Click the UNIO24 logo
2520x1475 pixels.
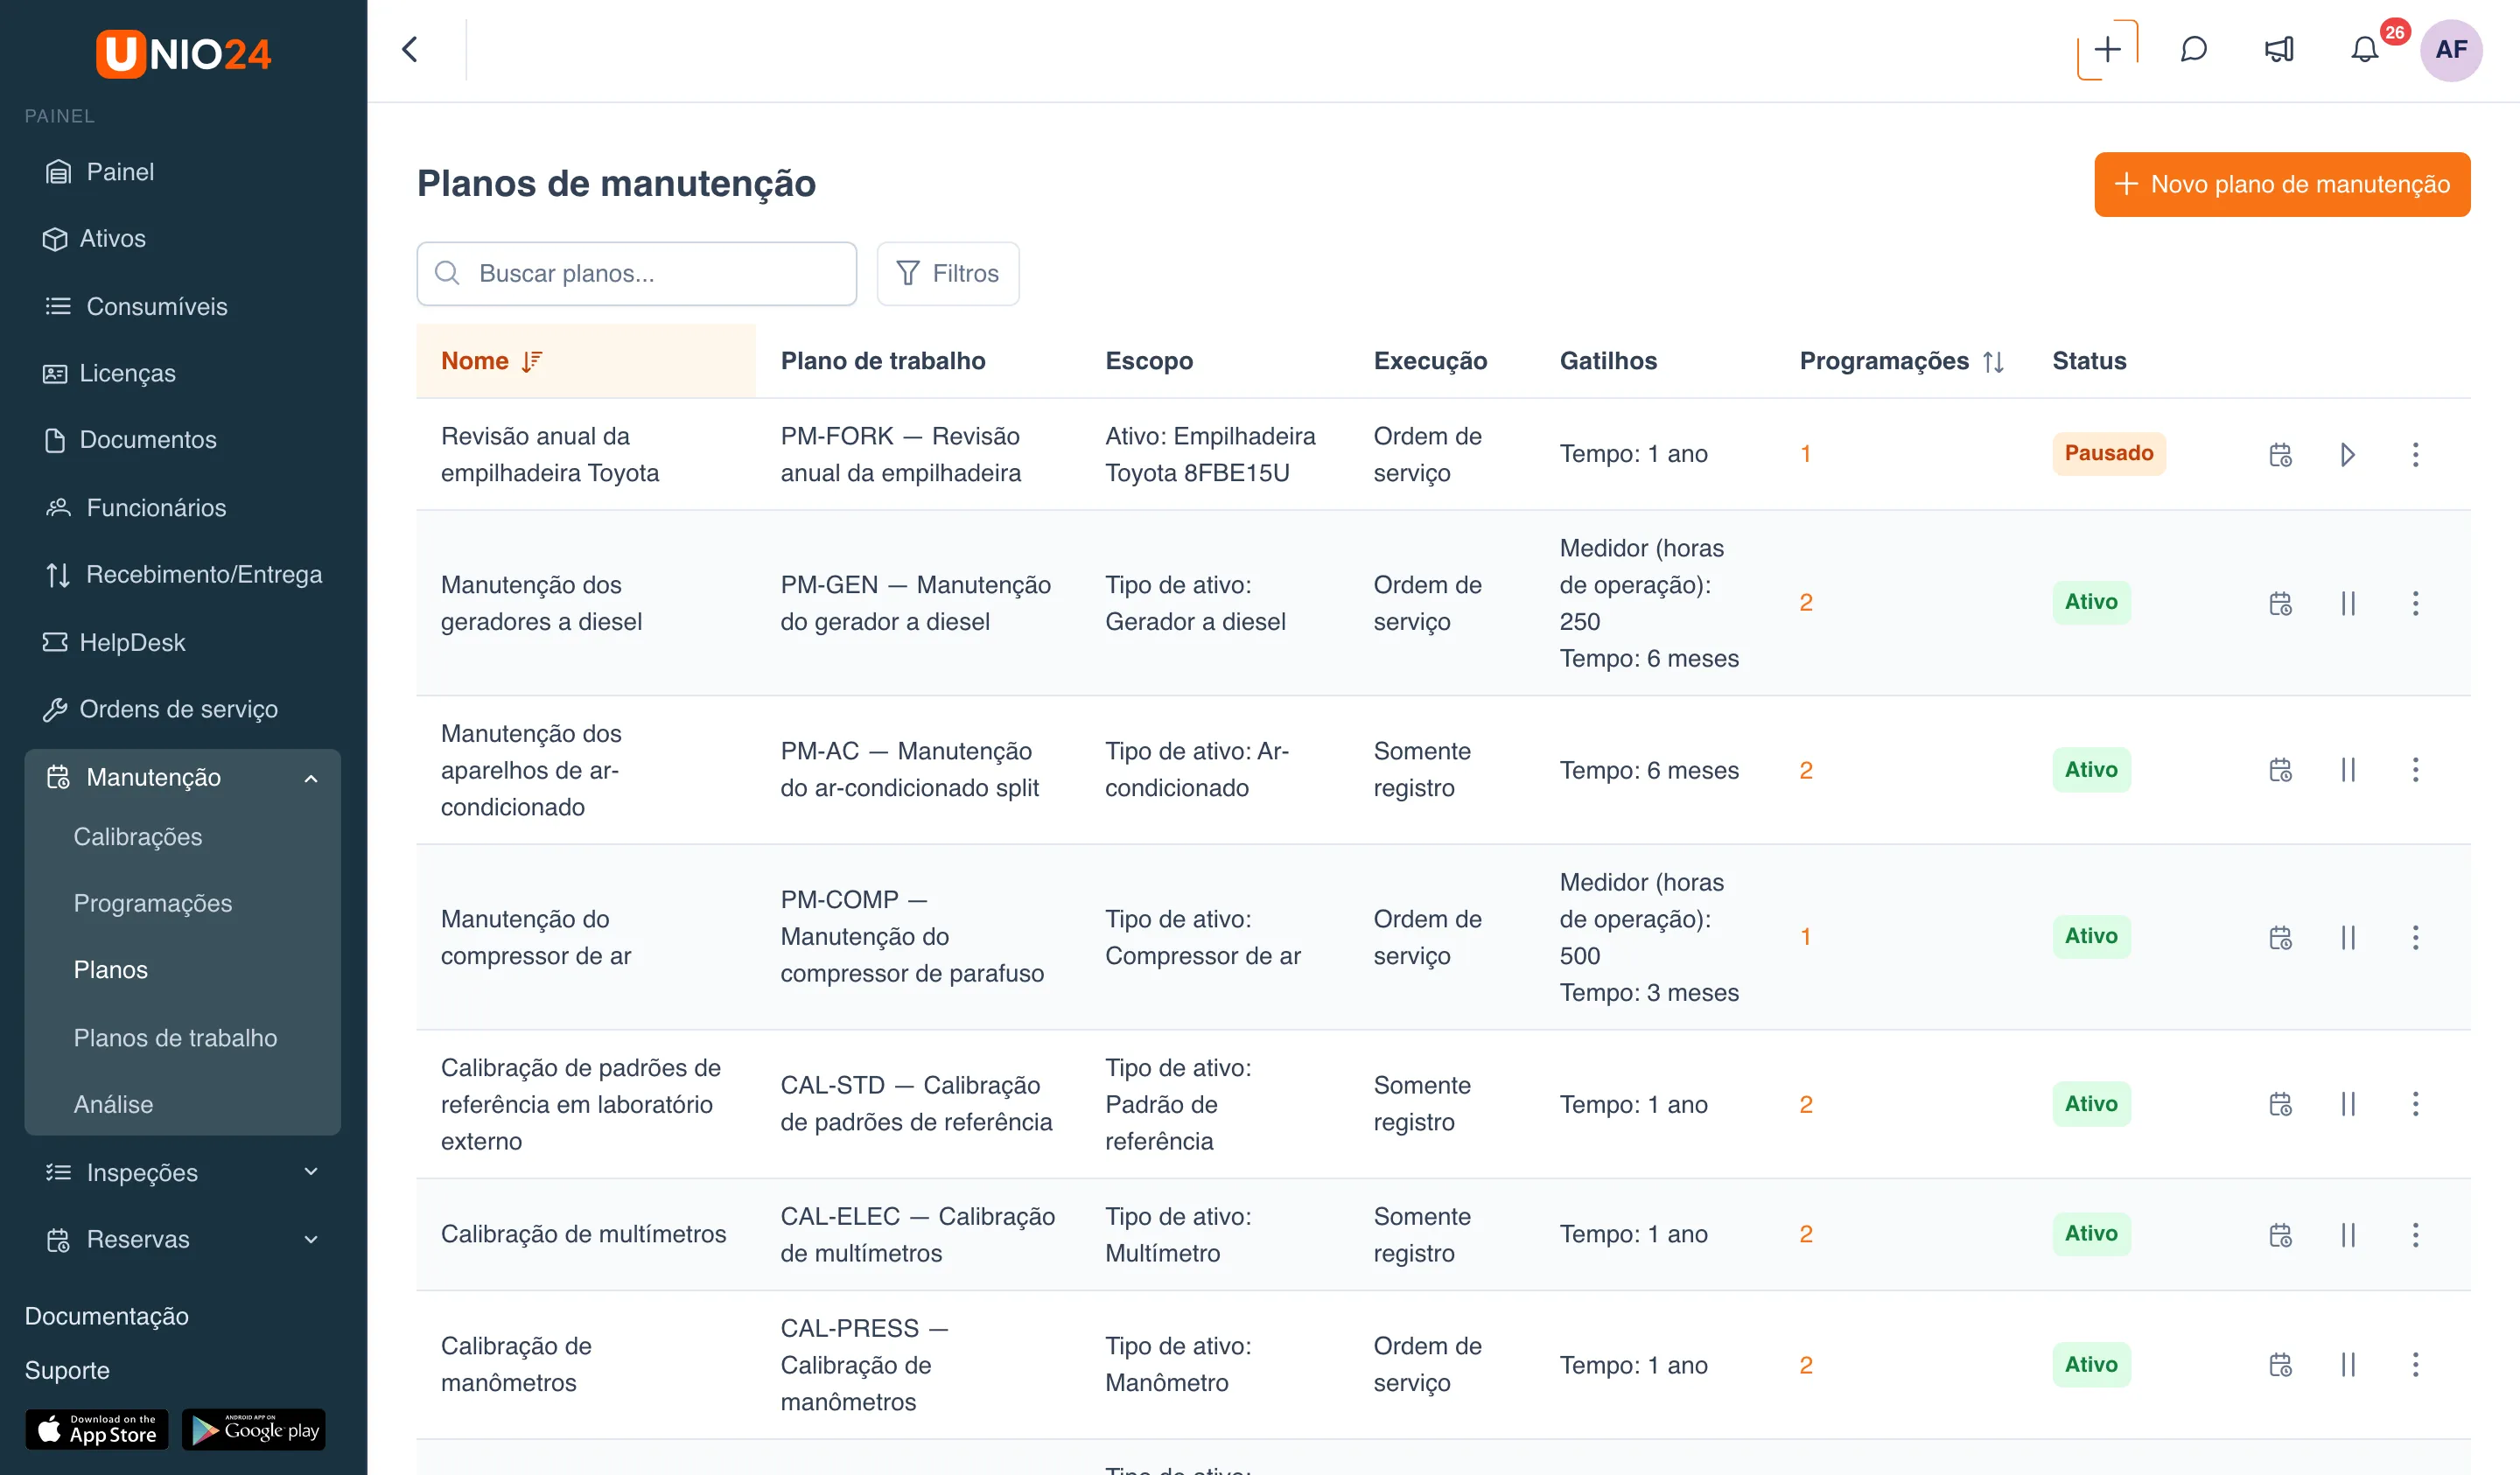[x=183, y=53]
